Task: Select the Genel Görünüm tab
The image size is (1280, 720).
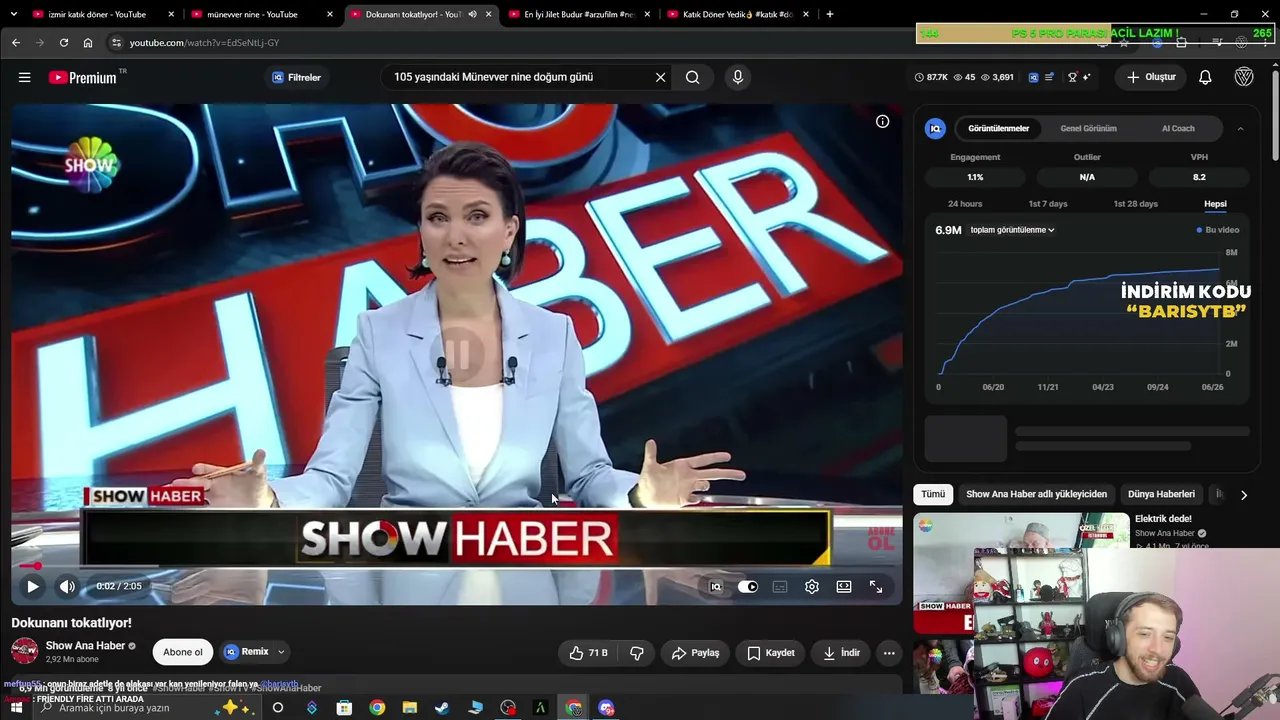Action: click(x=1088, y=128)
